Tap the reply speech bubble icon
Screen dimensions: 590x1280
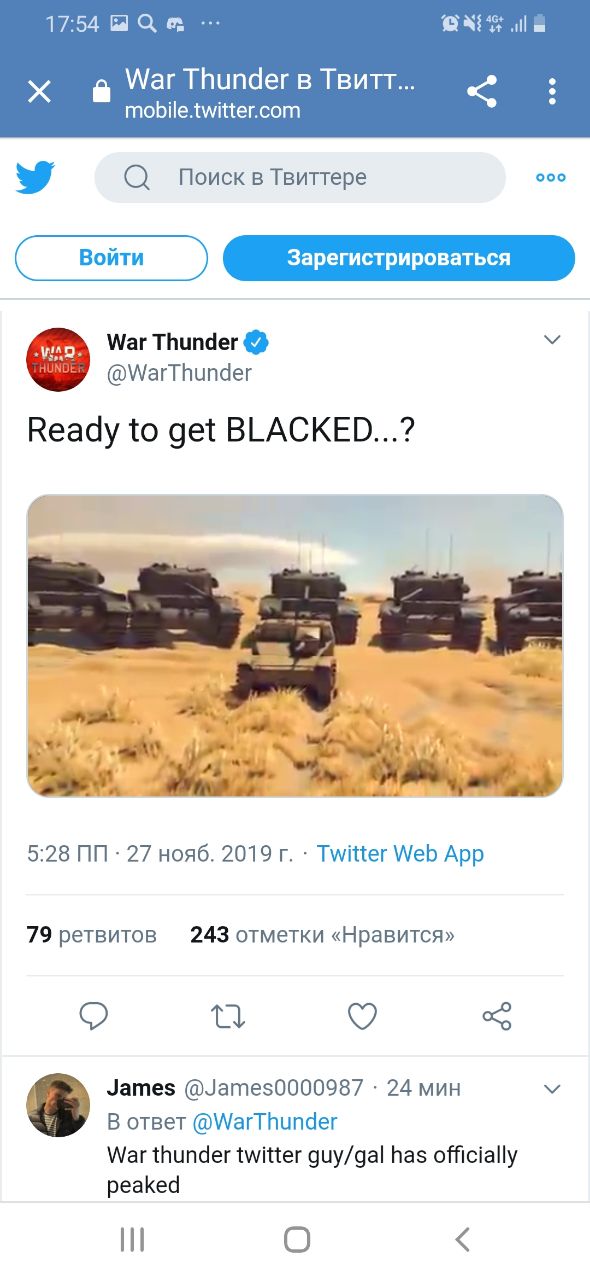(x=94, y=1016)
